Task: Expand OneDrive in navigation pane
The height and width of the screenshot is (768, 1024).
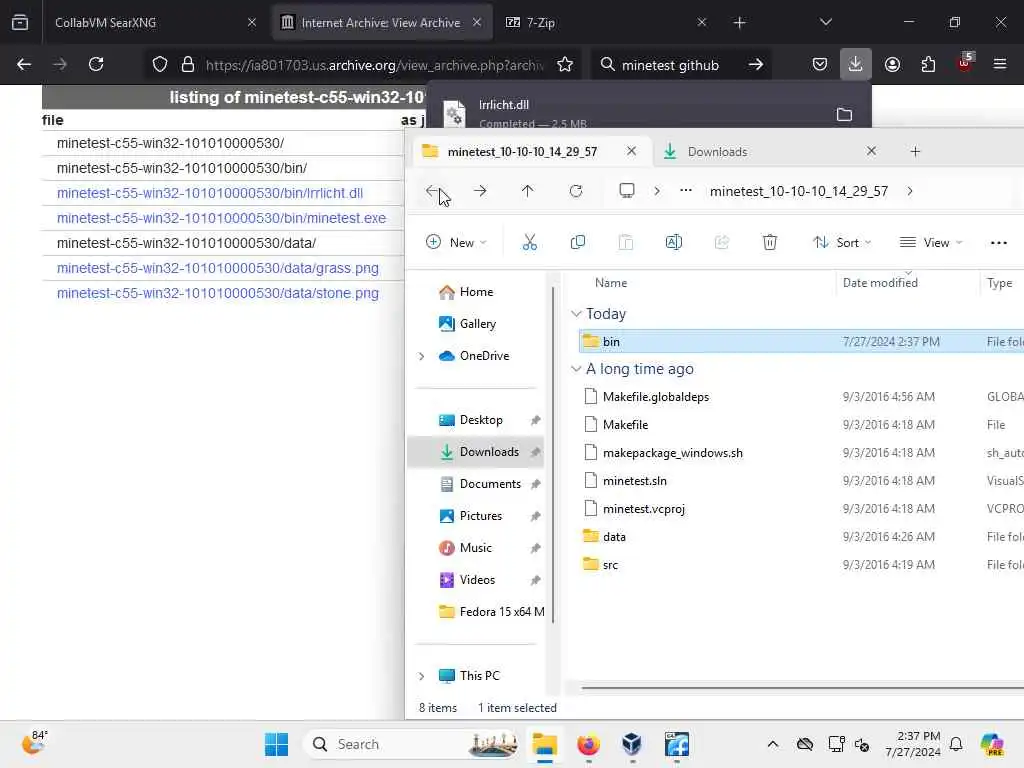Action: pyautogui.click(x=422, y=356)
